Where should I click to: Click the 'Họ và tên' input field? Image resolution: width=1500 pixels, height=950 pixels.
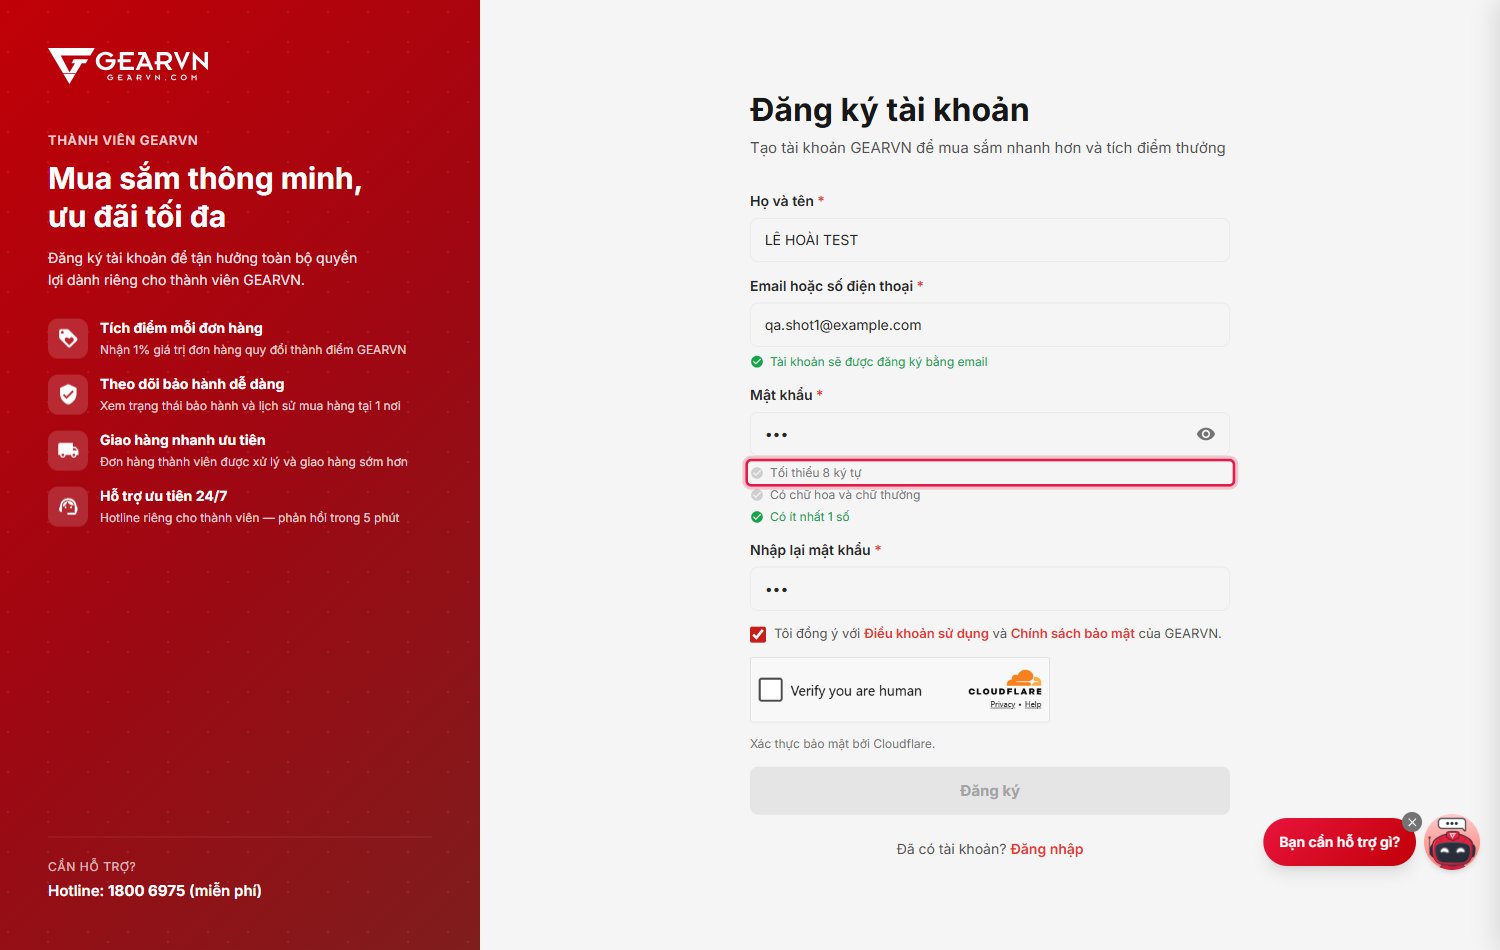(990, 240)
